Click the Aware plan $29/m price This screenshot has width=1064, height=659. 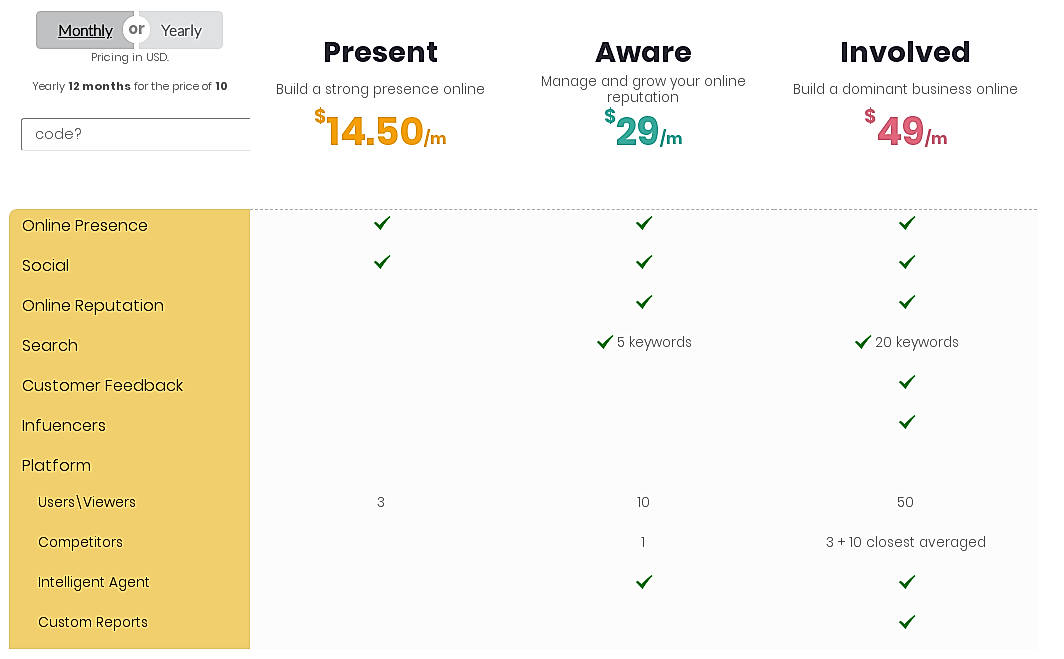pos(643,131)
